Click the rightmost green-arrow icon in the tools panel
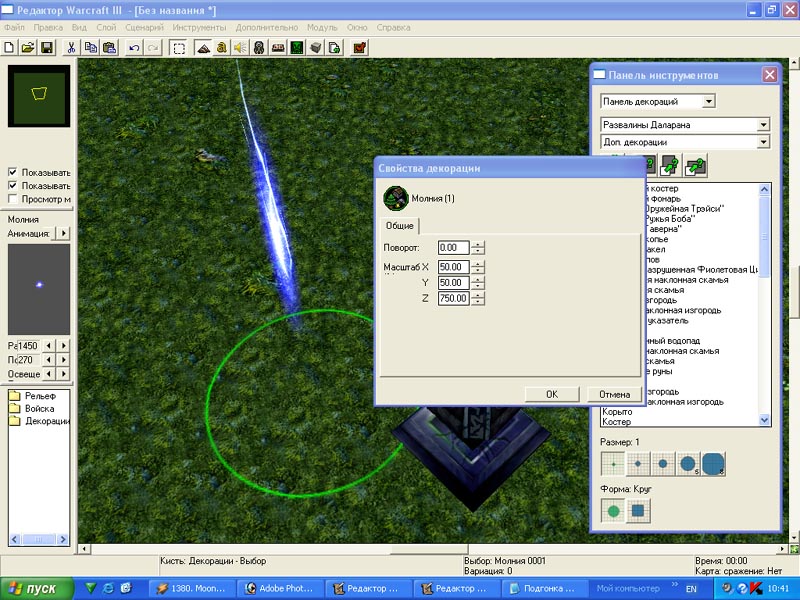The image size is (800, 600). coord(695,165)
